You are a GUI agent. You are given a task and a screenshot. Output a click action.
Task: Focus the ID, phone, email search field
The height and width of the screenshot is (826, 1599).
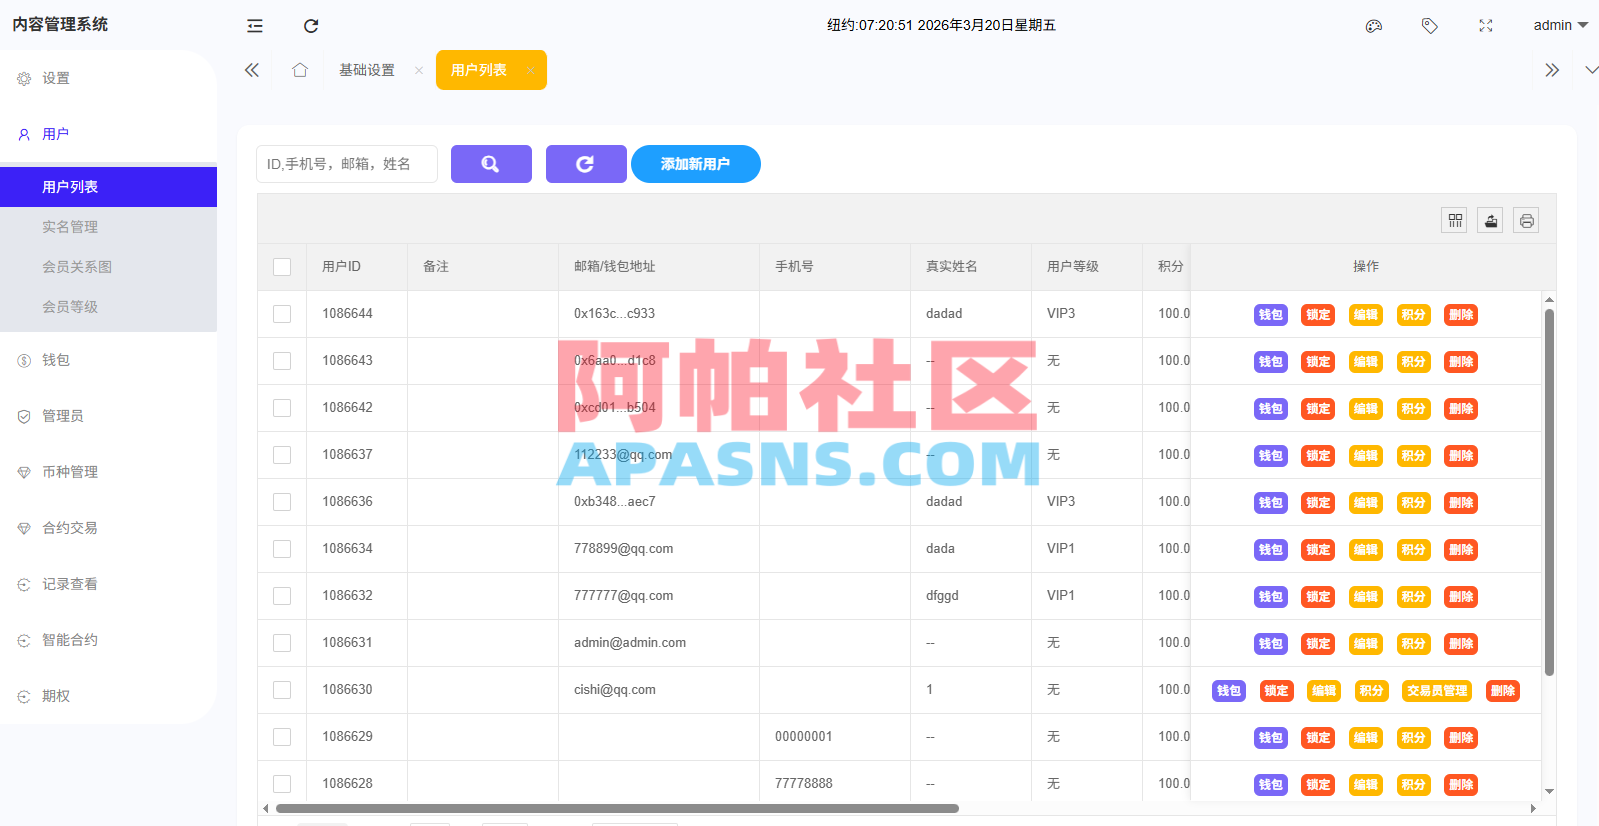pyautogui.click(x=347, y=164)
